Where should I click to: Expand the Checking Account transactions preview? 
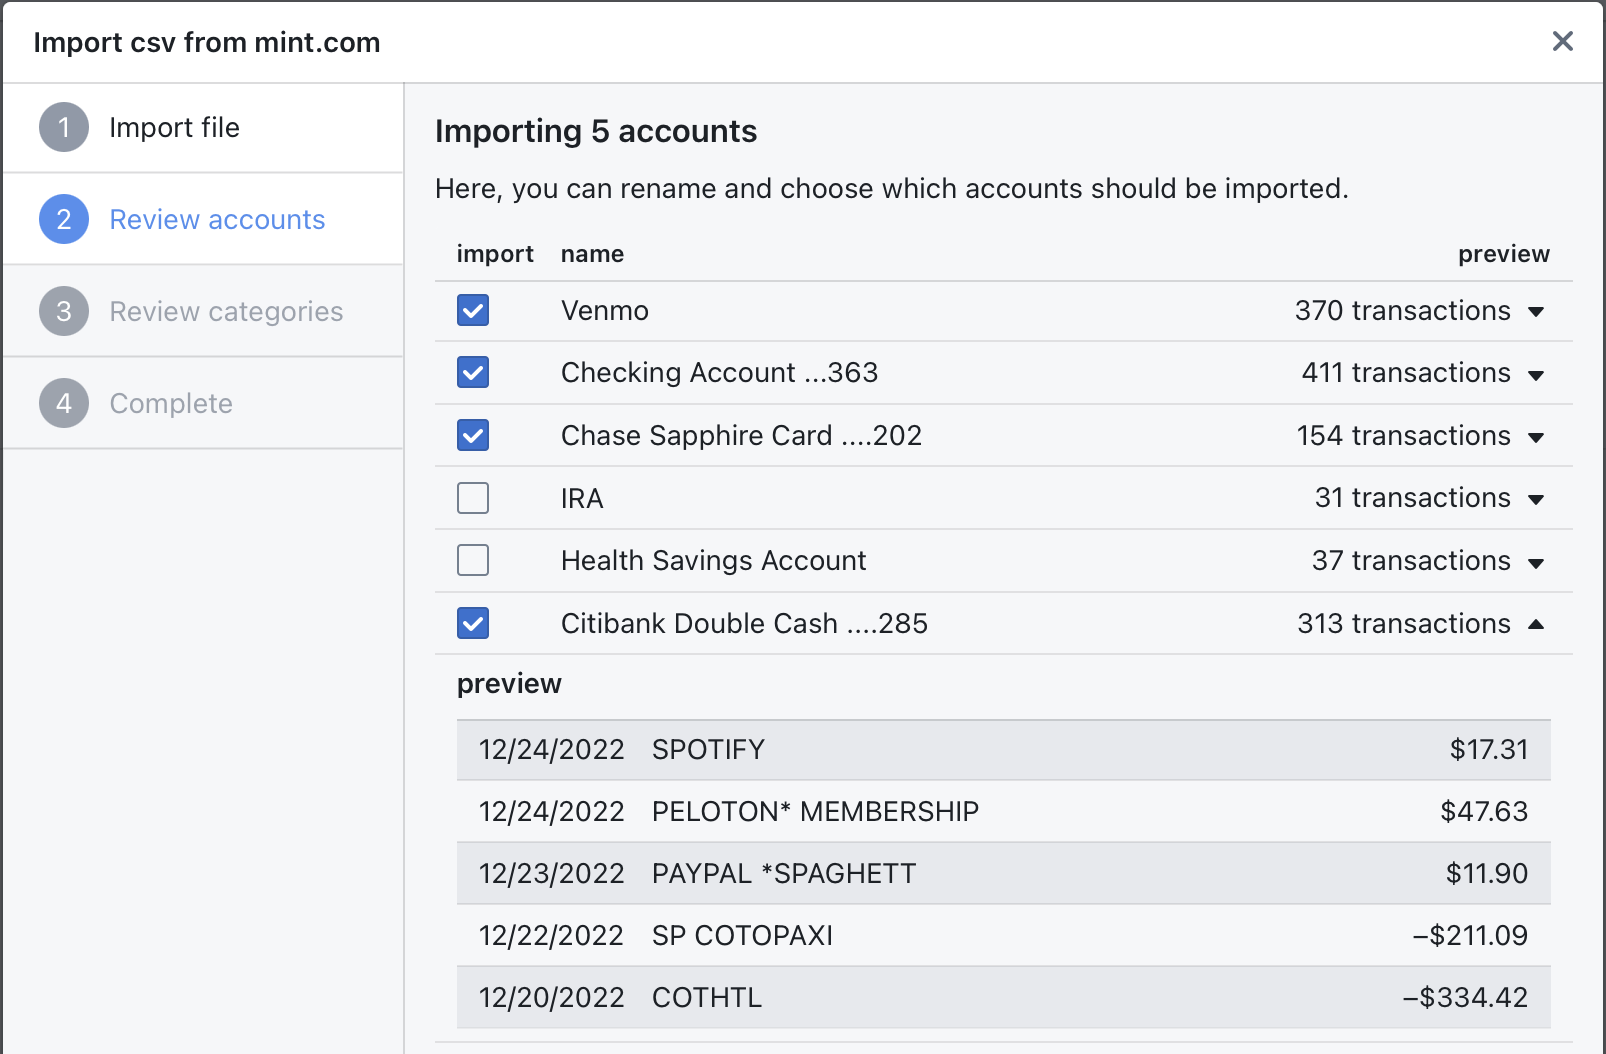click(x=1536, y=375)
